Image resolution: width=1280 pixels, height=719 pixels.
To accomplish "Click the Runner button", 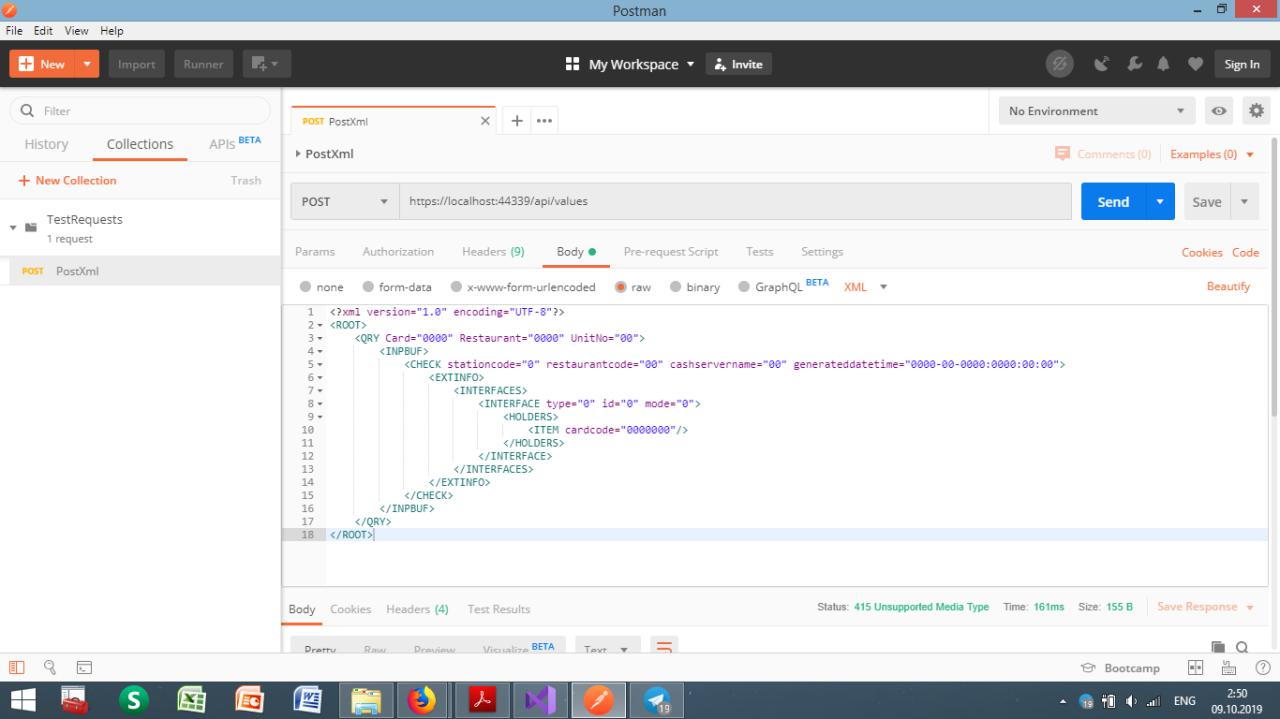I will pos(204,64).
